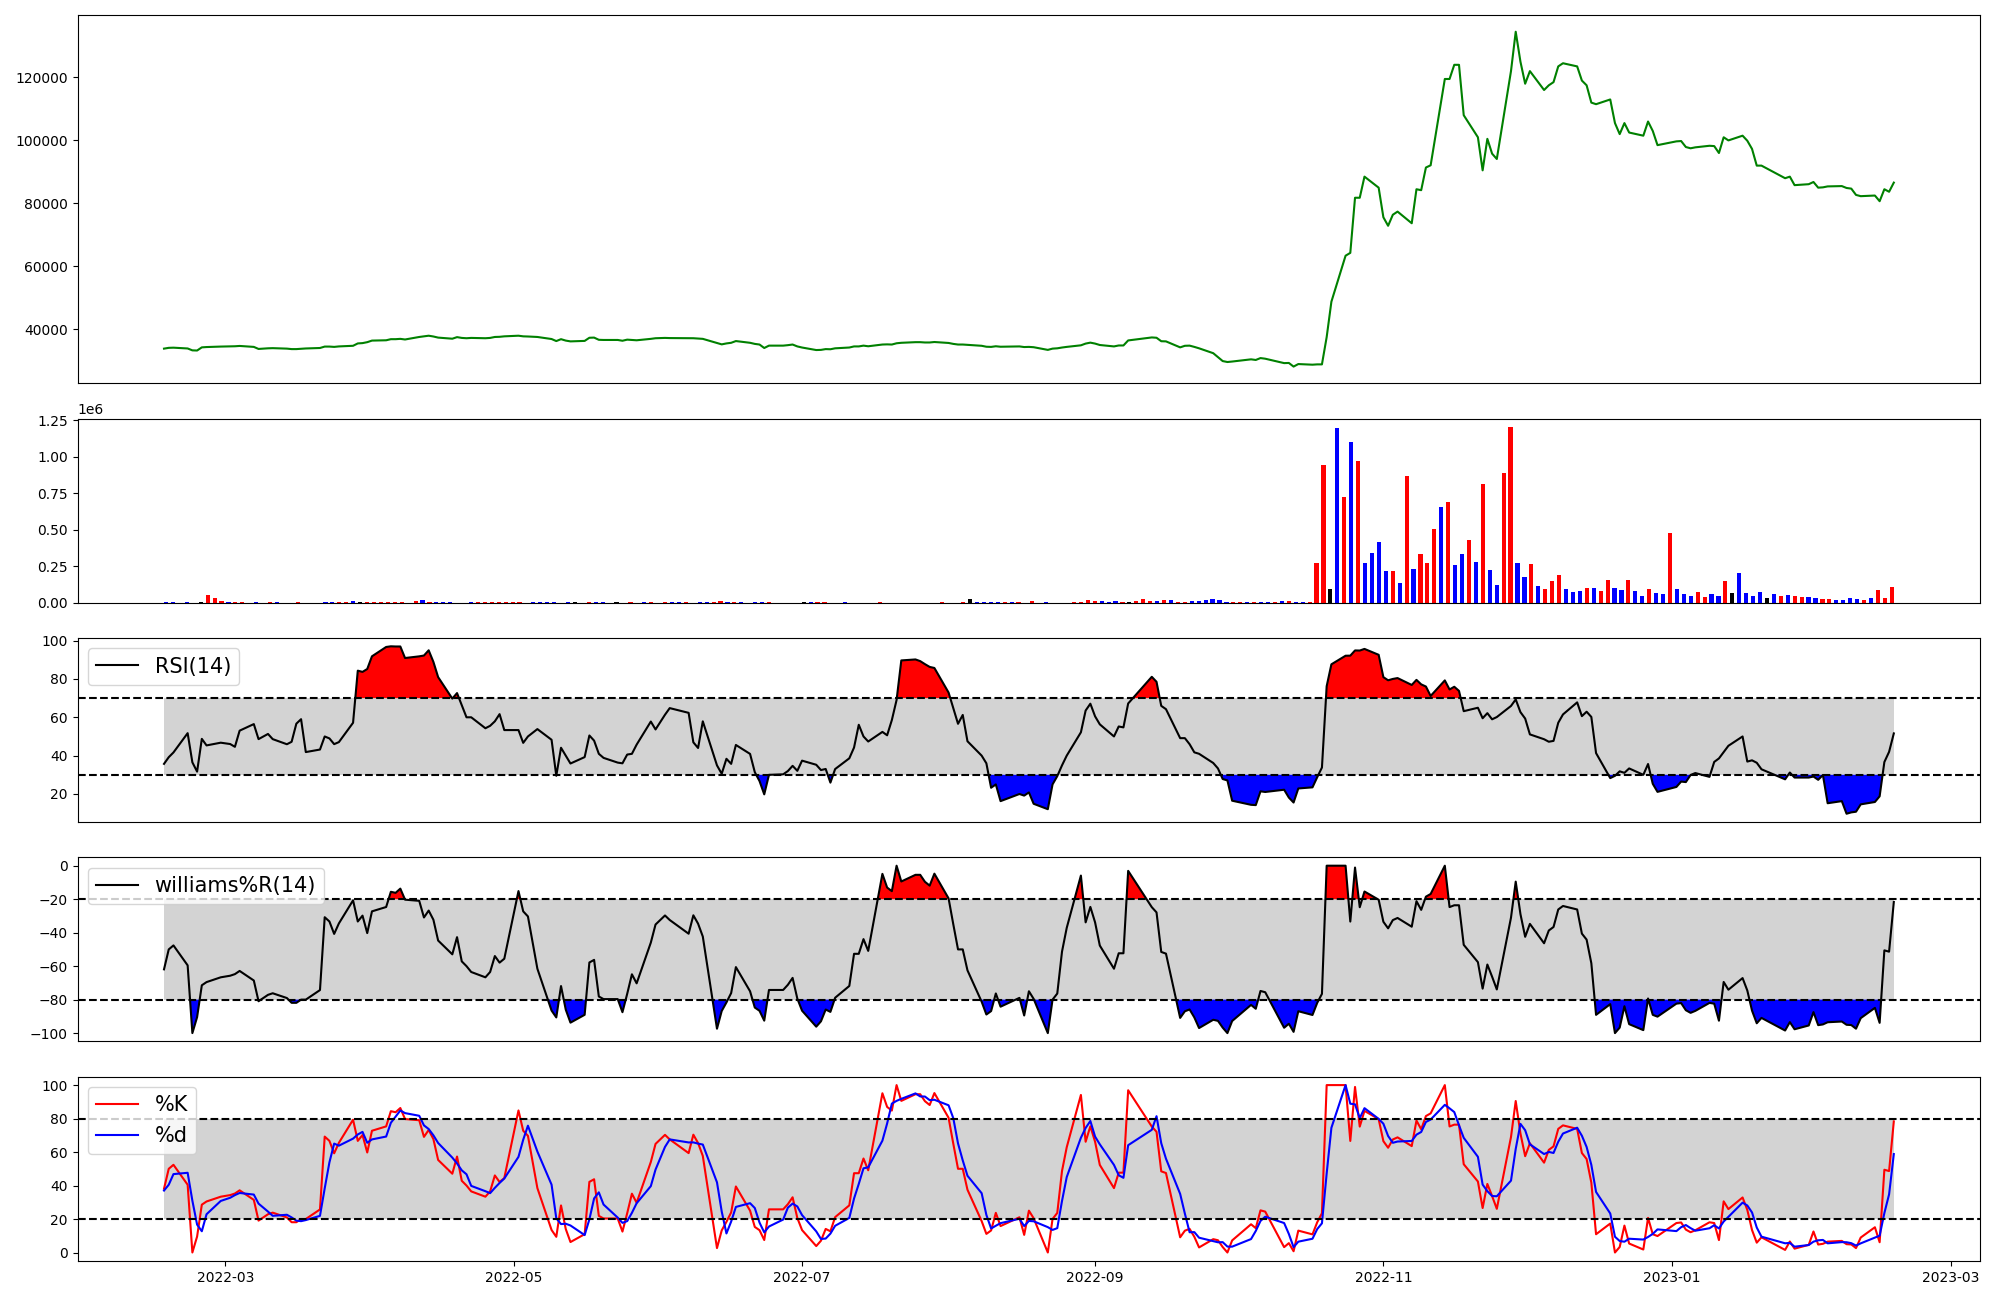Click the blue %d line swatch in legend
Image resolution: width=2000 pixels, height=1300 pixels.
click(x=117, y=1135)
